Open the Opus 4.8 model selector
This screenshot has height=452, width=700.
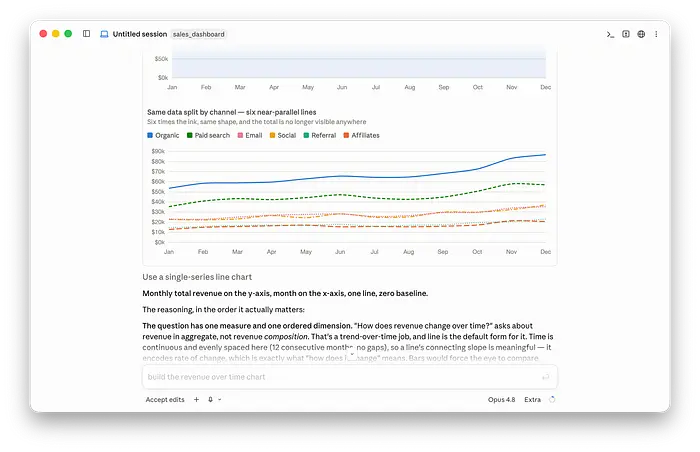501,400
